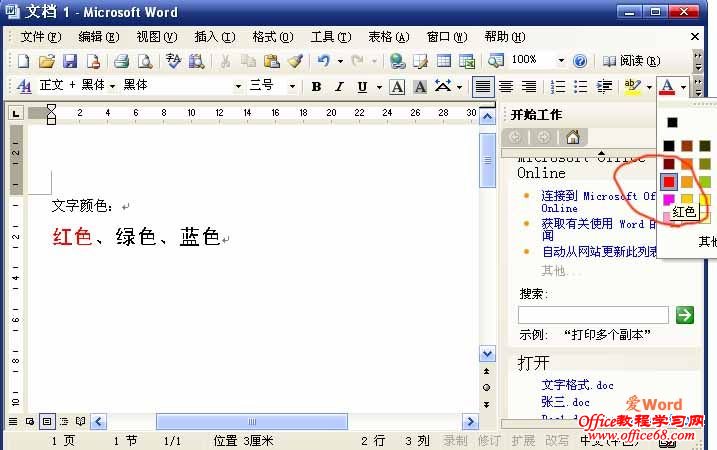Open the Tables and Borders toolbar
Viewport: 717px width, 450px height.
(x=420, y=61)
